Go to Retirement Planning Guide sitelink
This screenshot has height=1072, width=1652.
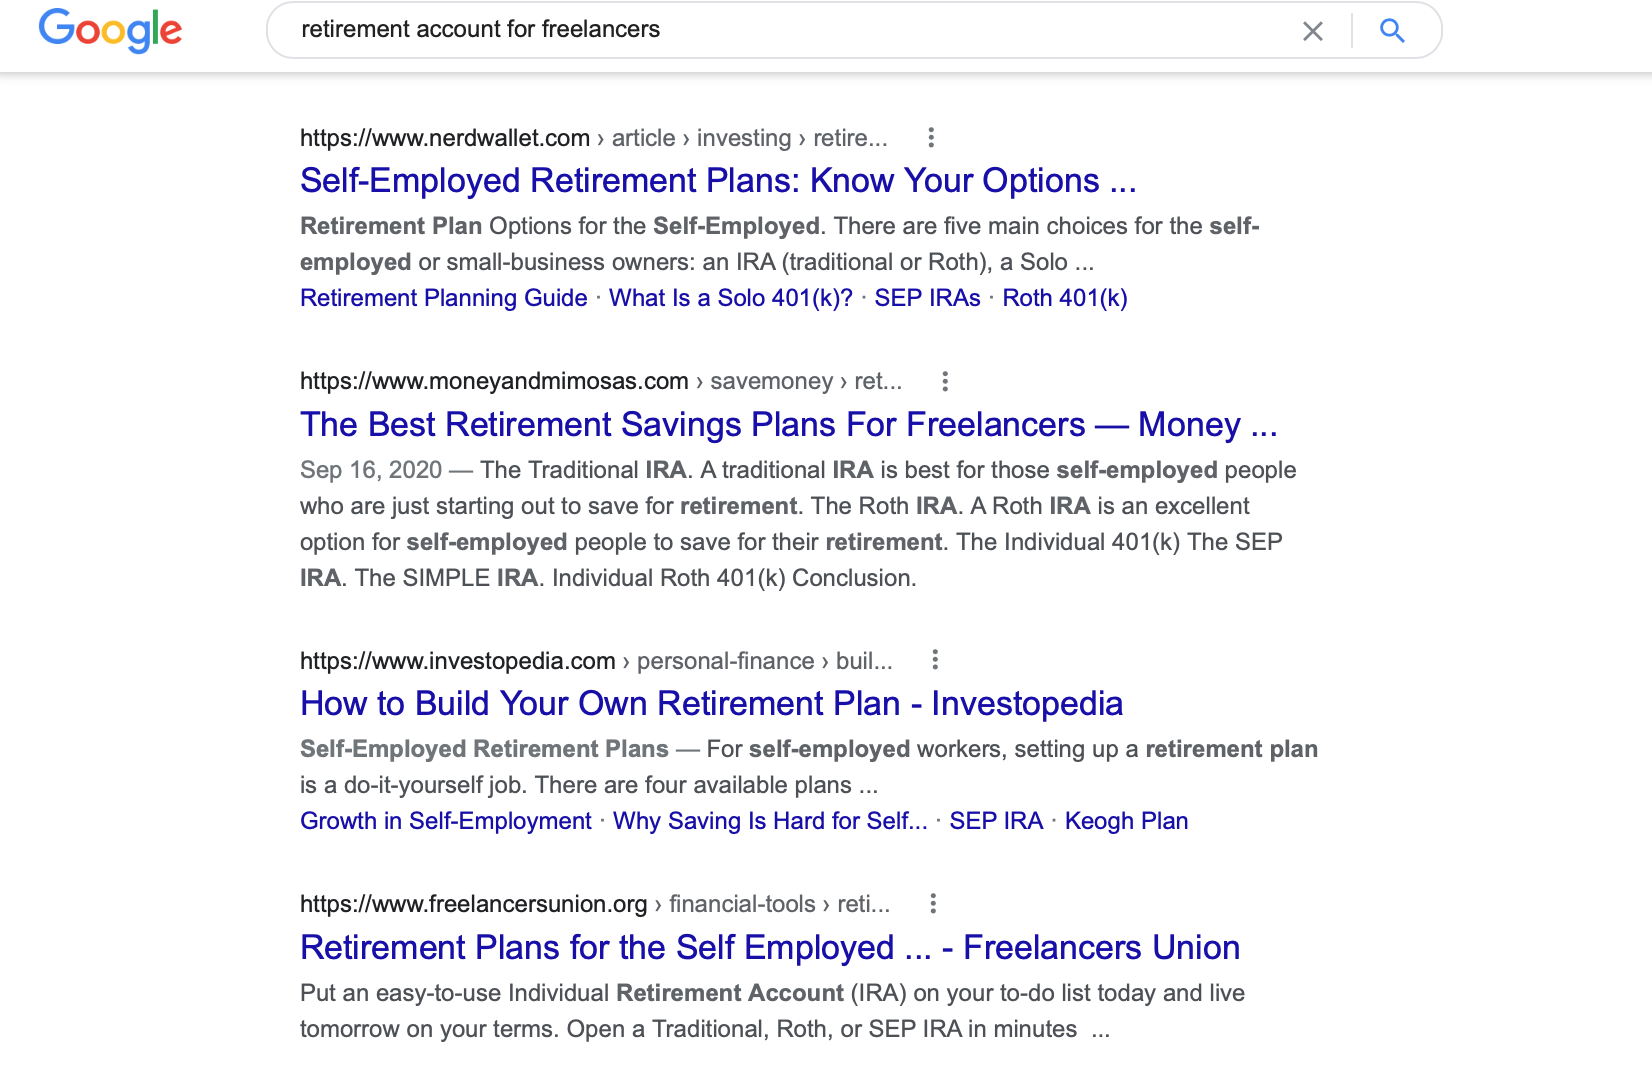[443, 298]
